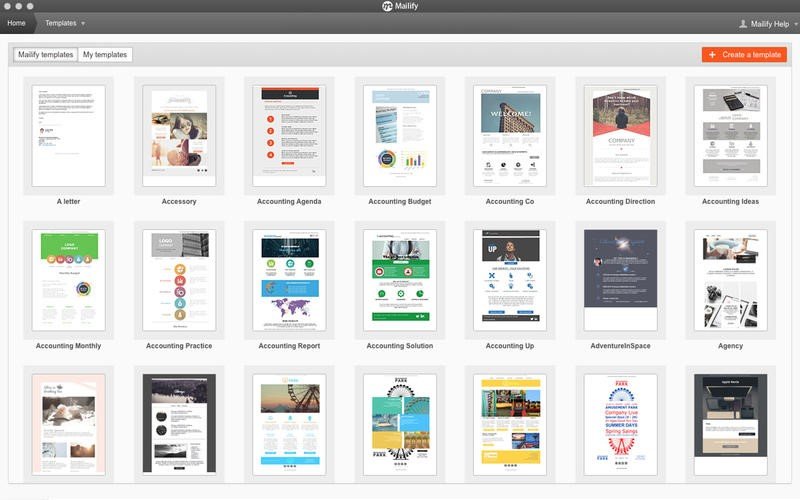800x500 pixels.
Task: Select the pink pastry blog template thumbnail
Action: click(x=68, y=424)
